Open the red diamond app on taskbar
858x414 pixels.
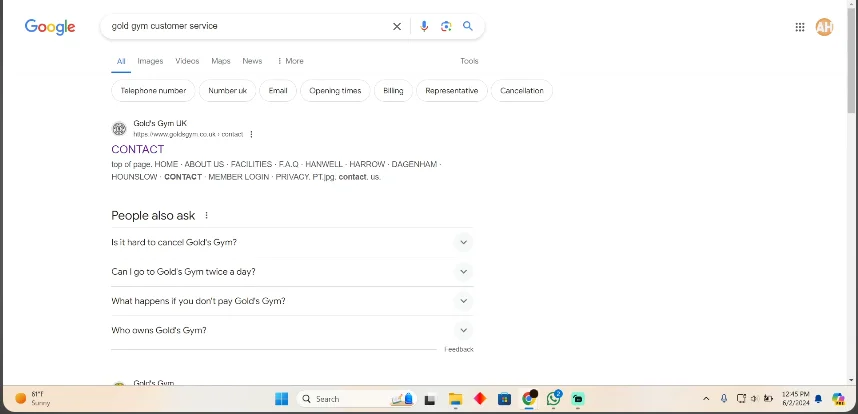[x=480, y=399]
